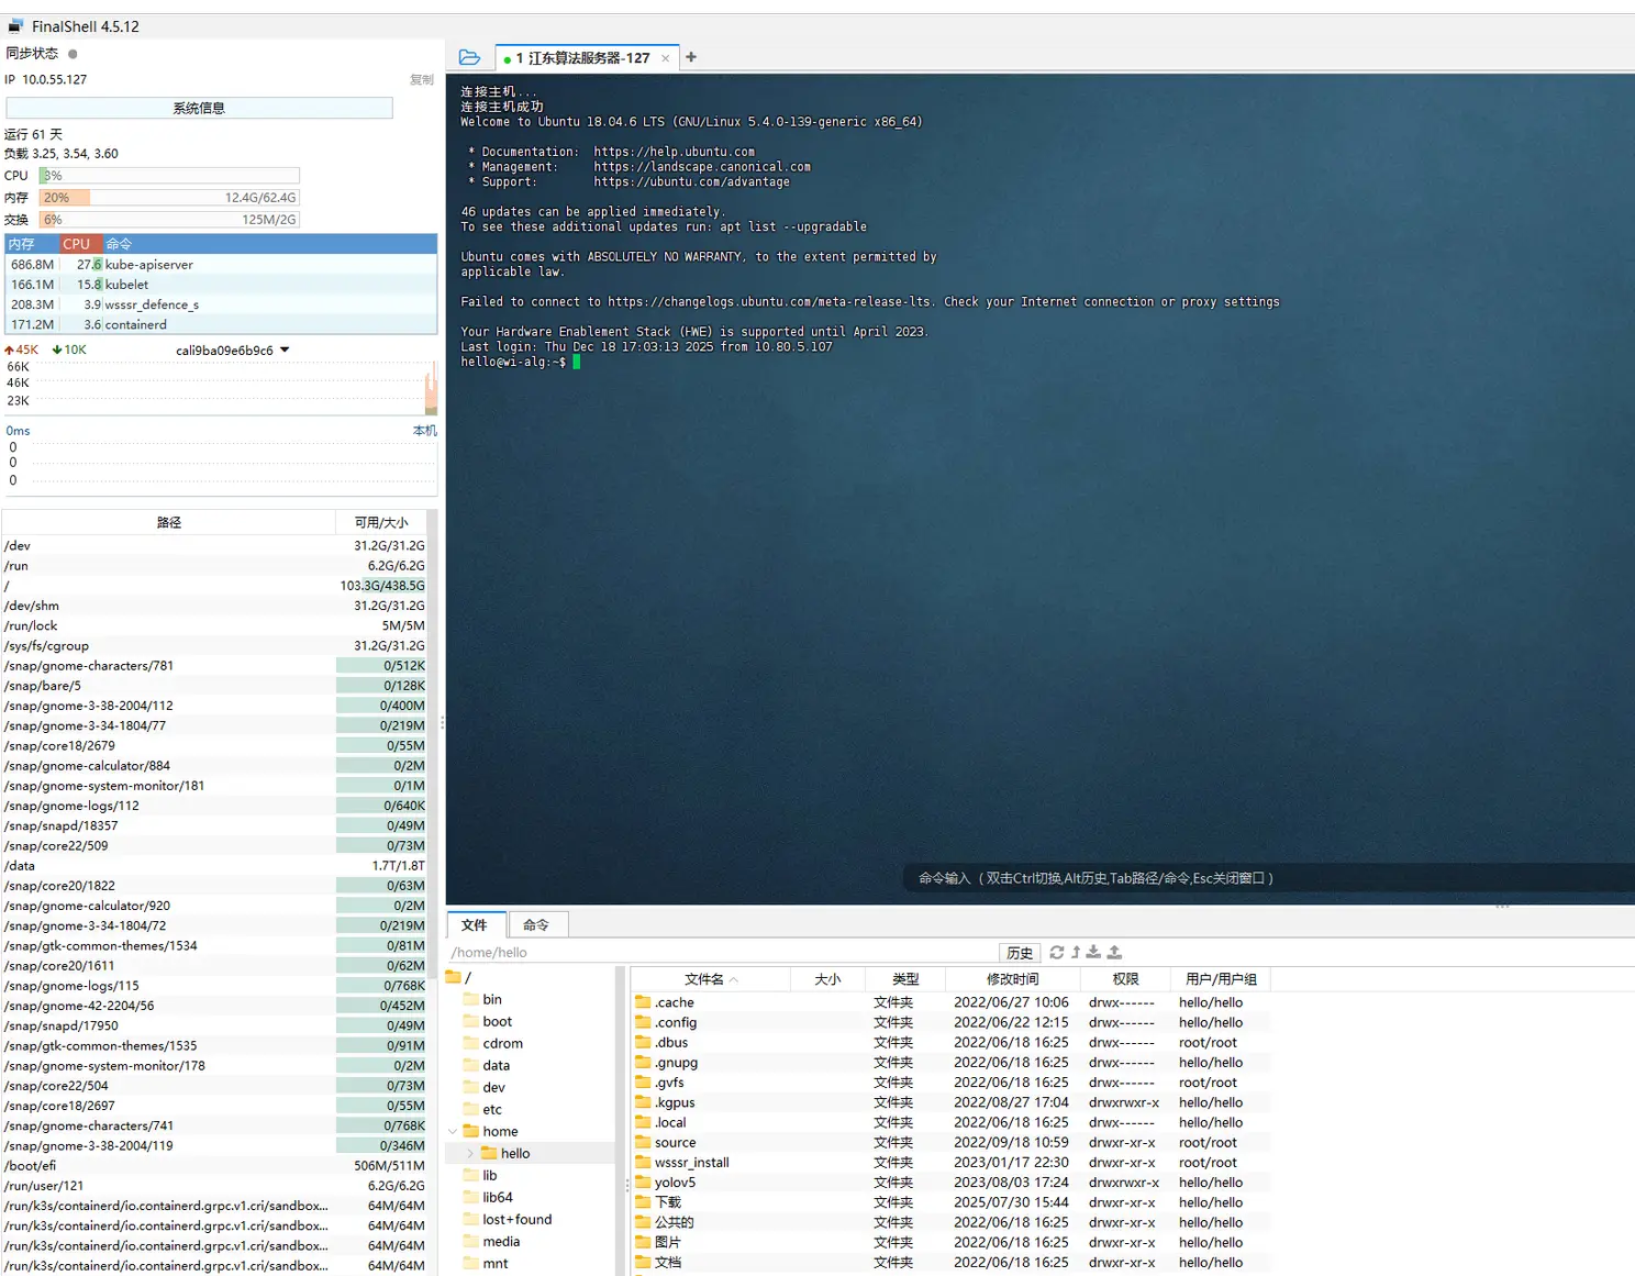Click the 交换 swap usage bar
This screenshot has height=1276, width=1635.
[169, 220]
